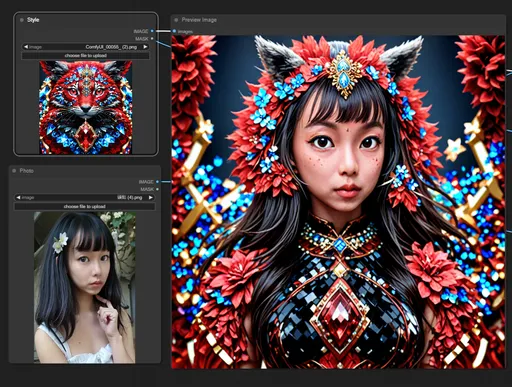Select previous image in Photo node
512x387 pixels.
point(18,197)
